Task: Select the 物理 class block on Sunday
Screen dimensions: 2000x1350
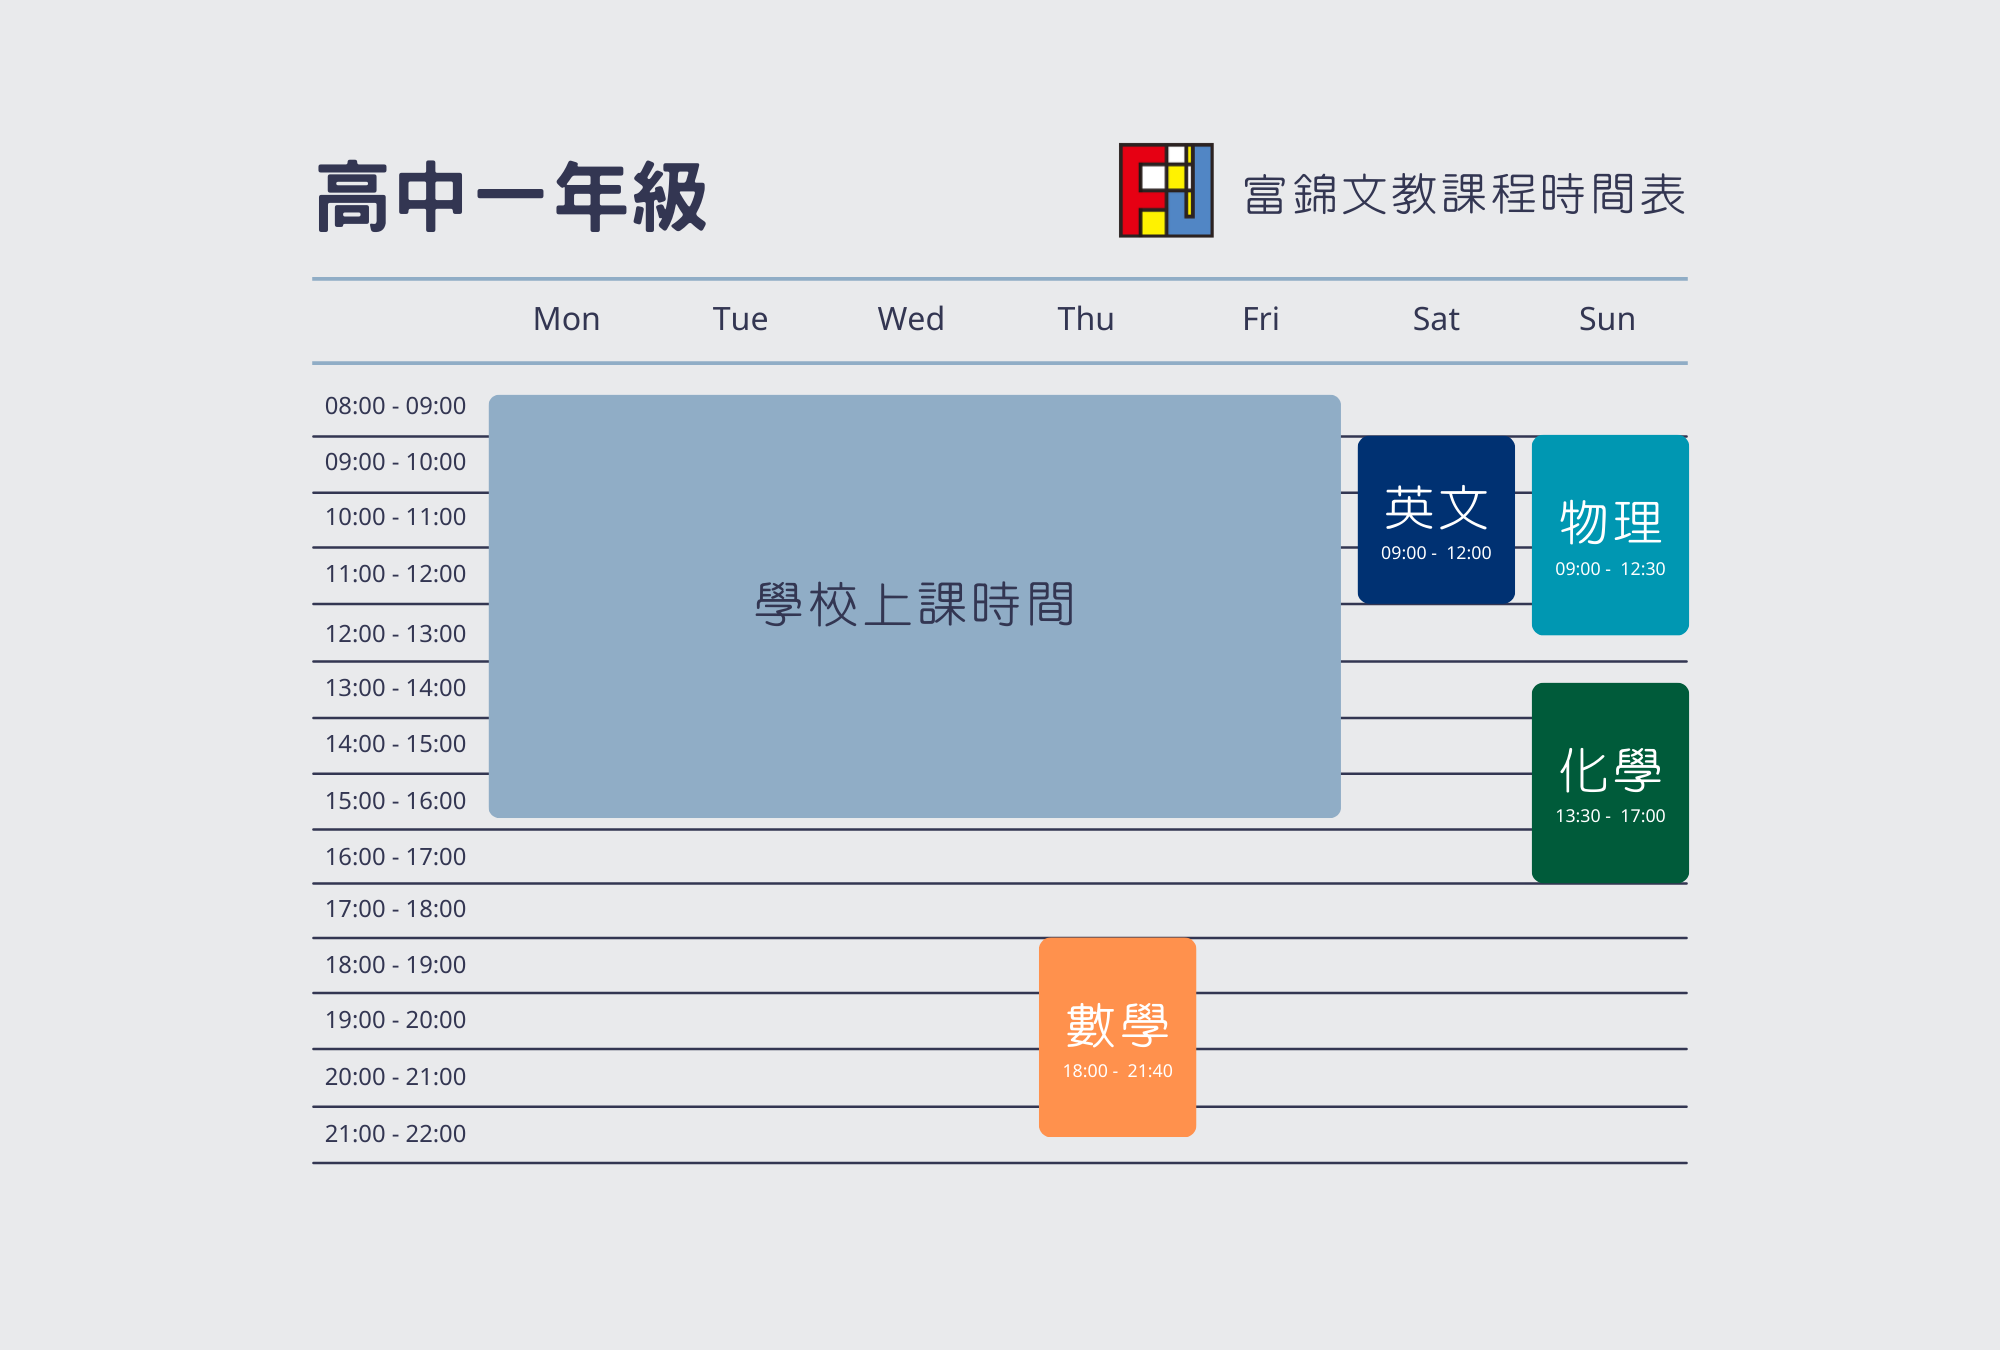Action: (1610, 533)
